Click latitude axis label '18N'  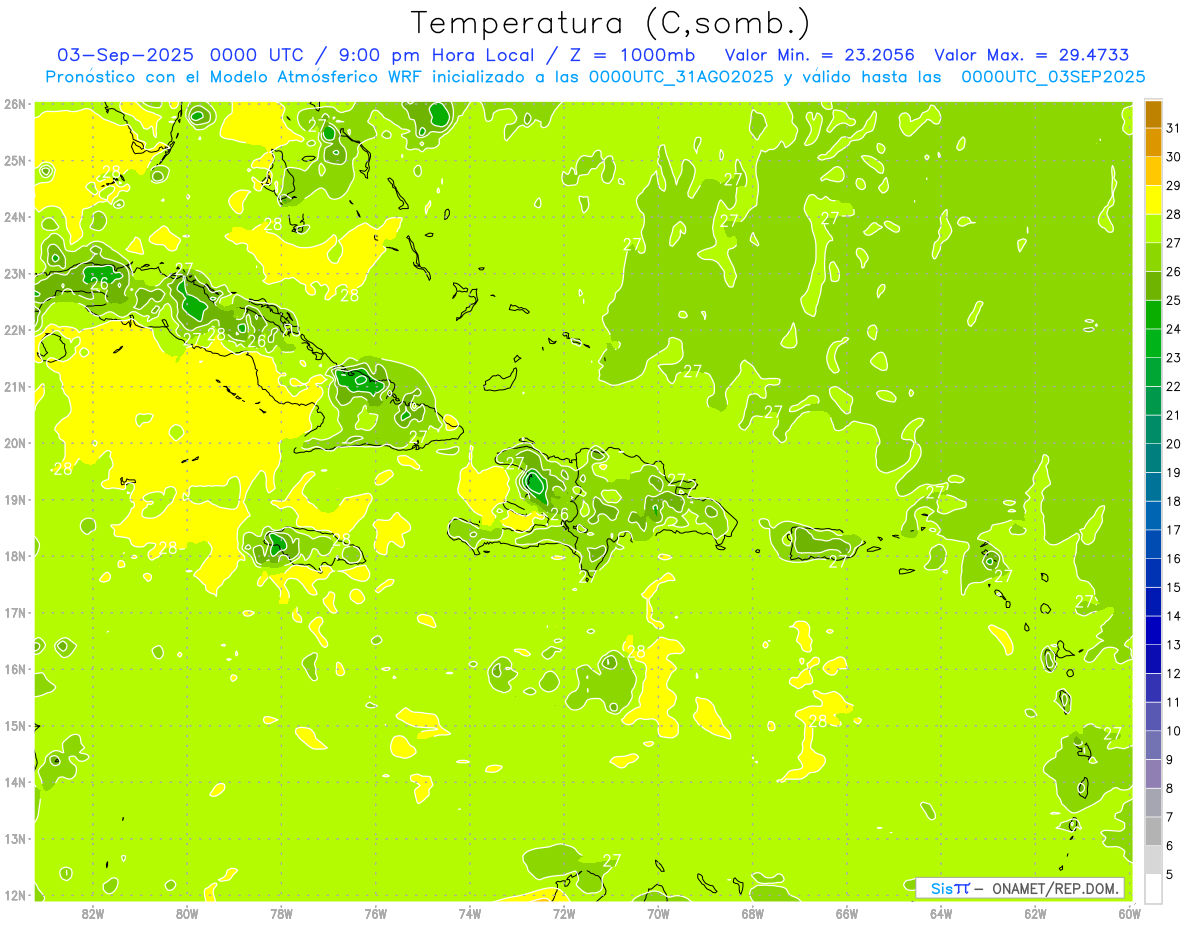pos(15,556)
